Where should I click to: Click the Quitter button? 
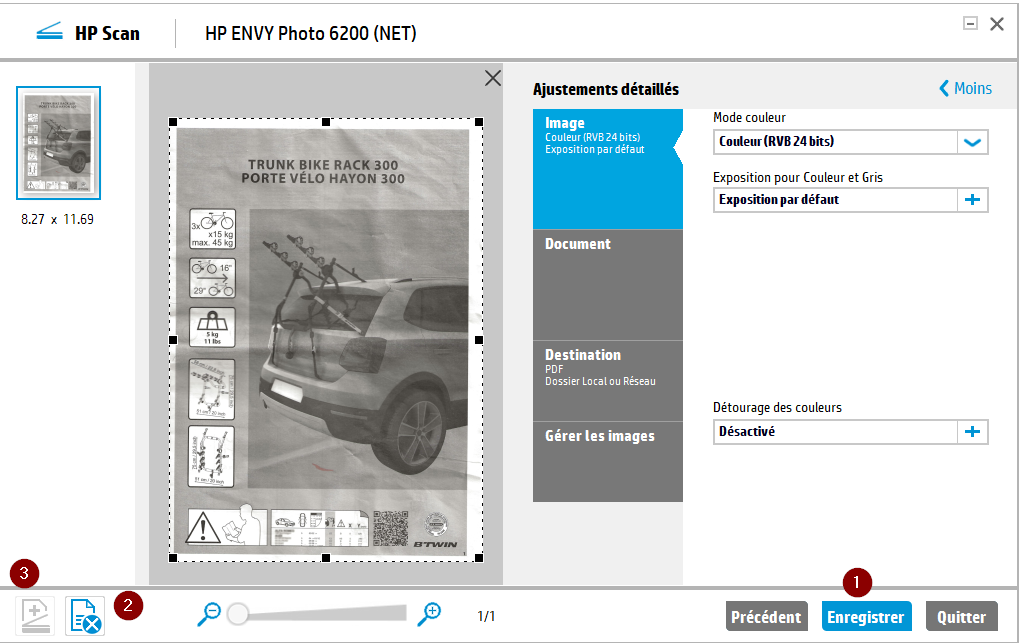(x=962, y=616)
